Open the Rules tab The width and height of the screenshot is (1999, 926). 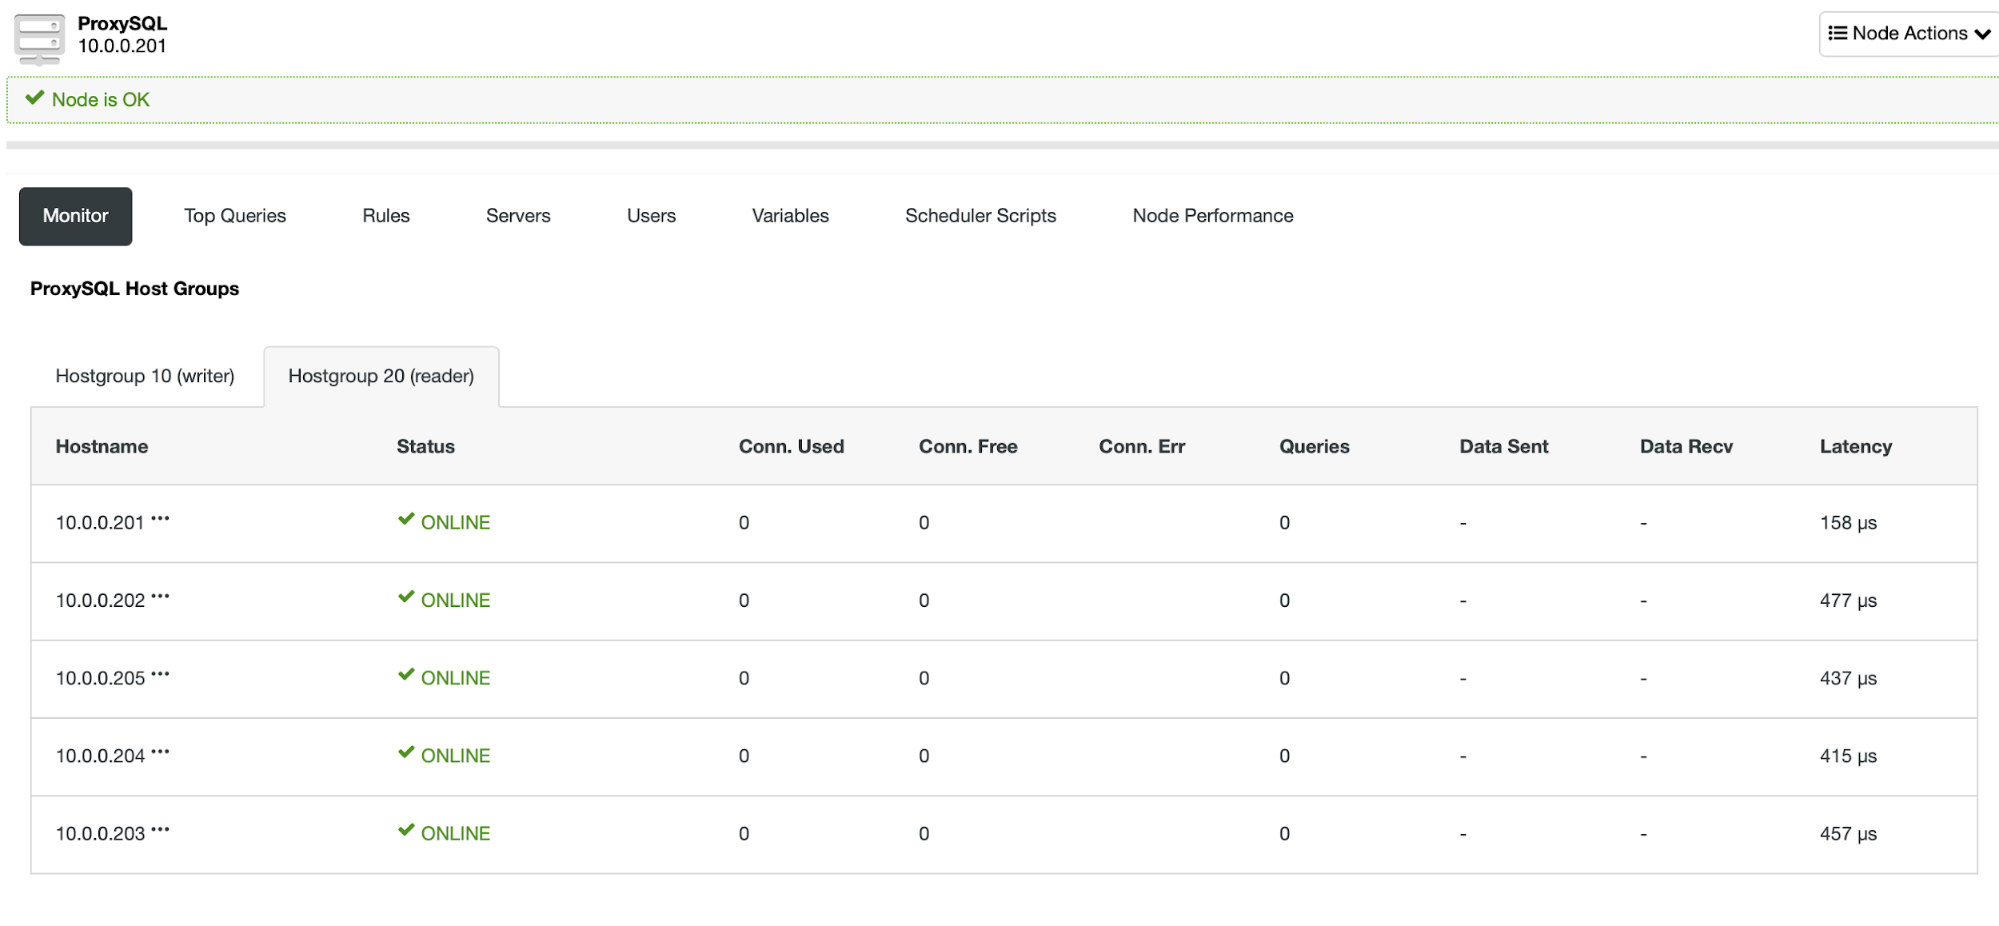point(386,216)
